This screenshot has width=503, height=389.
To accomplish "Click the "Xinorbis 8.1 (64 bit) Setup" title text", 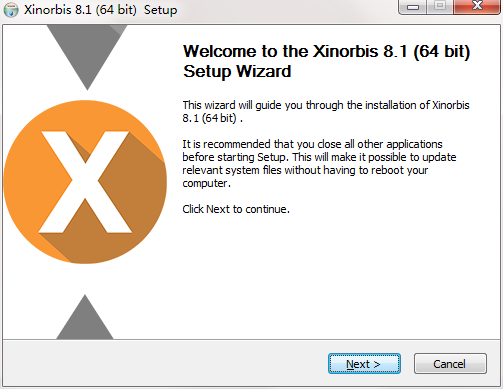I will pos(101,10).
